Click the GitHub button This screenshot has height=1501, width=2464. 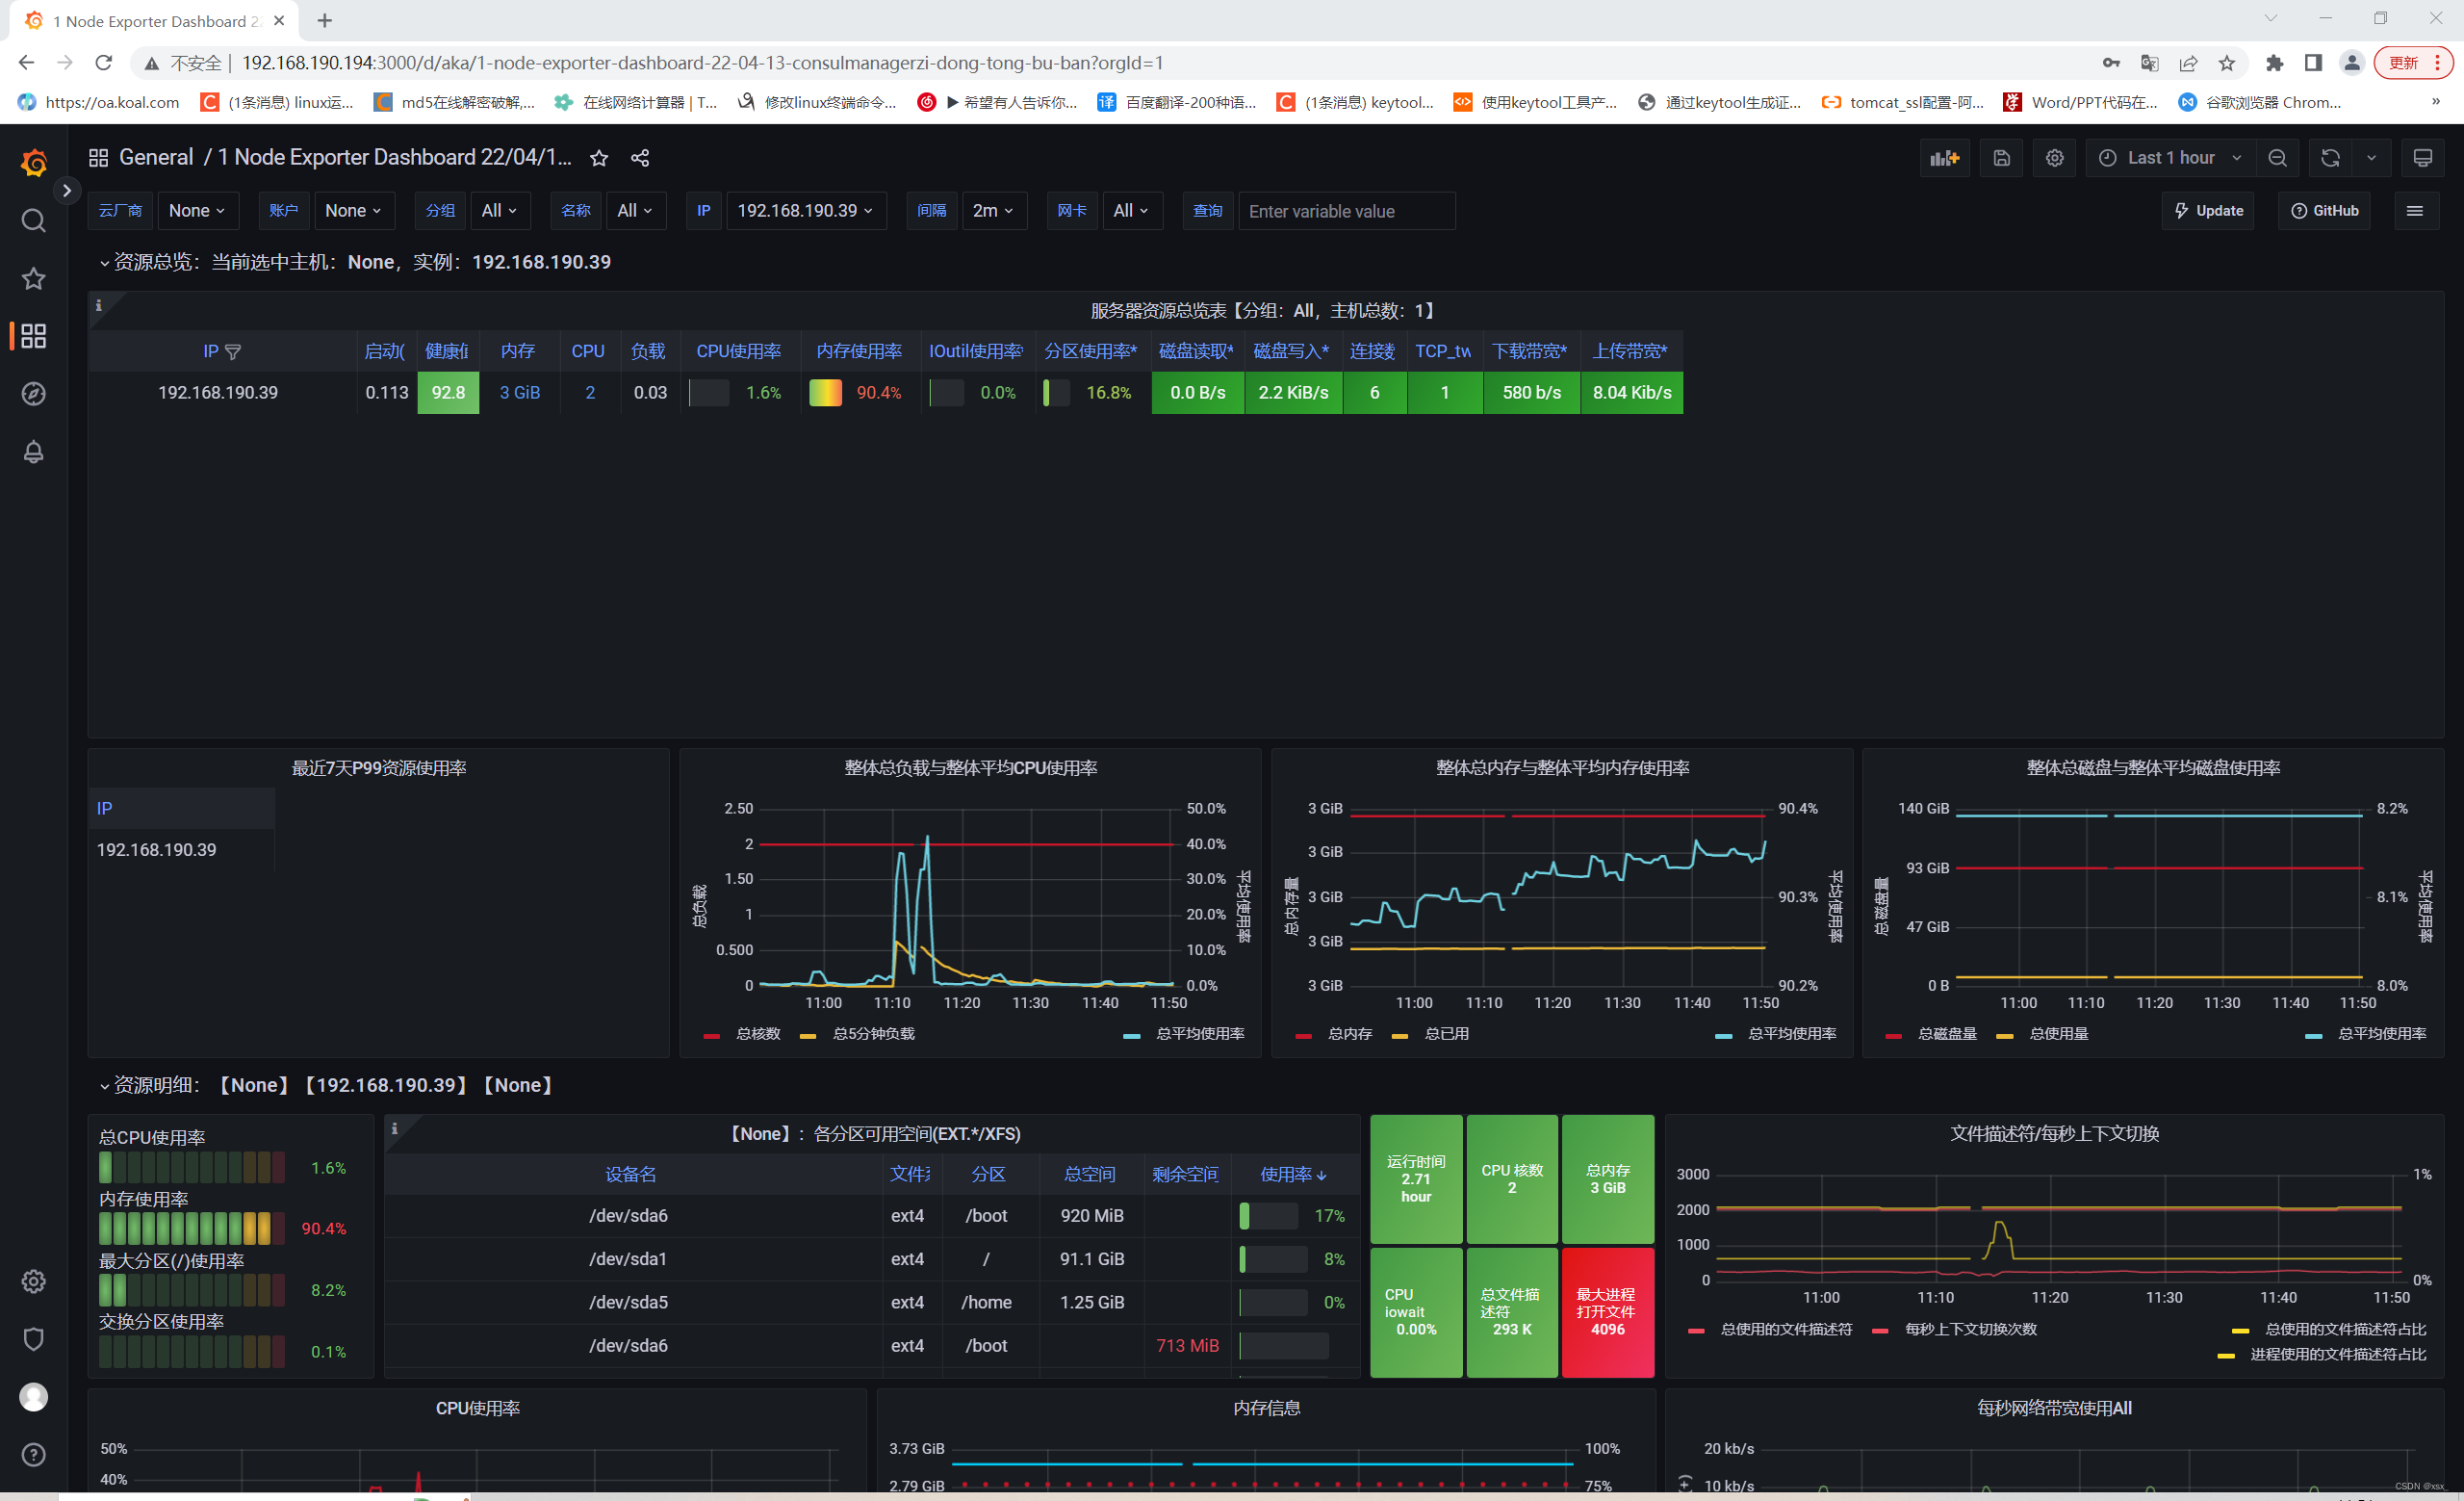point(2323,210)
